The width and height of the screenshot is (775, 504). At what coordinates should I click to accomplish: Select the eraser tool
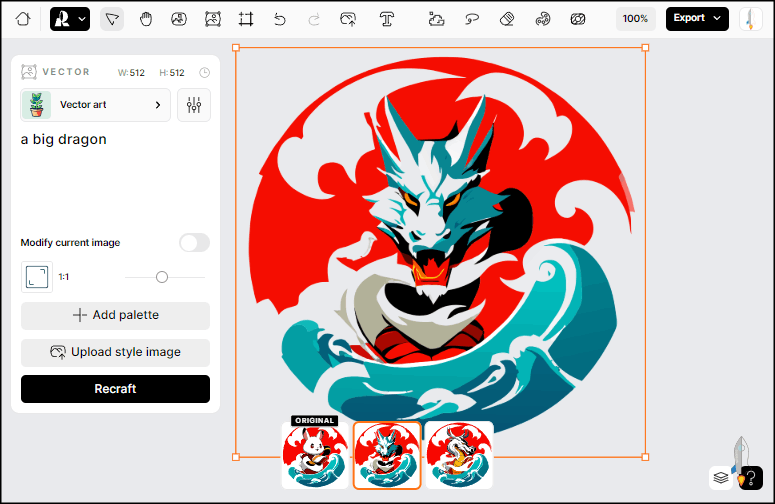point(507,18)
